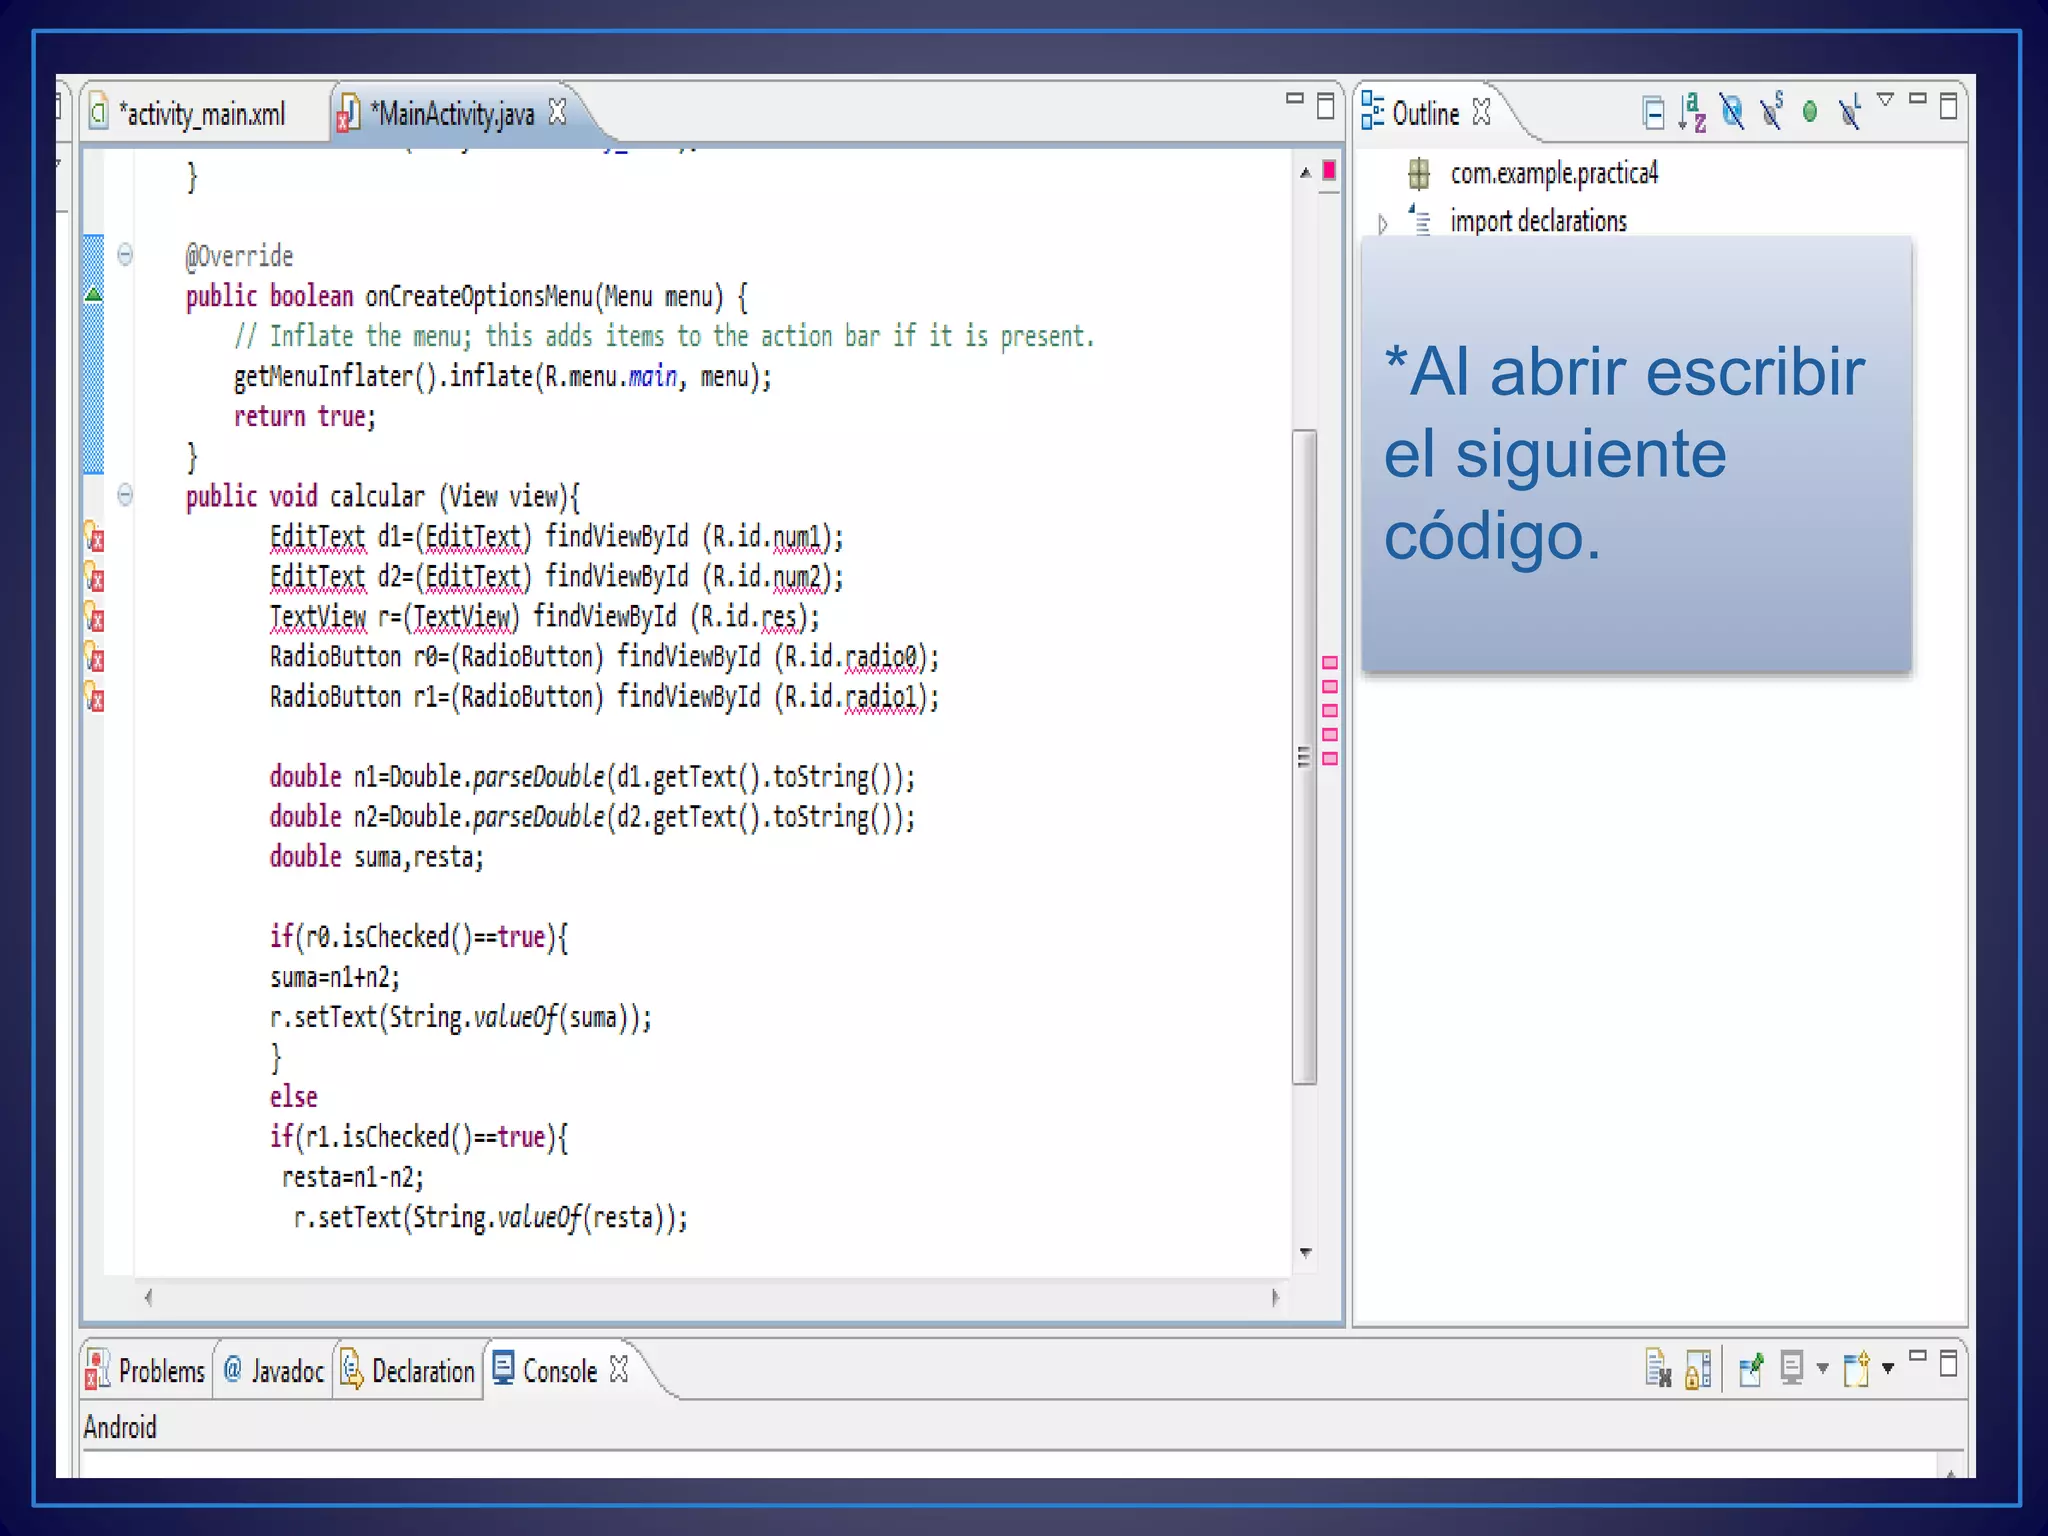
Task: Click error marker on TextView r line
Action: pyautogui.click(x=94, y=617)
